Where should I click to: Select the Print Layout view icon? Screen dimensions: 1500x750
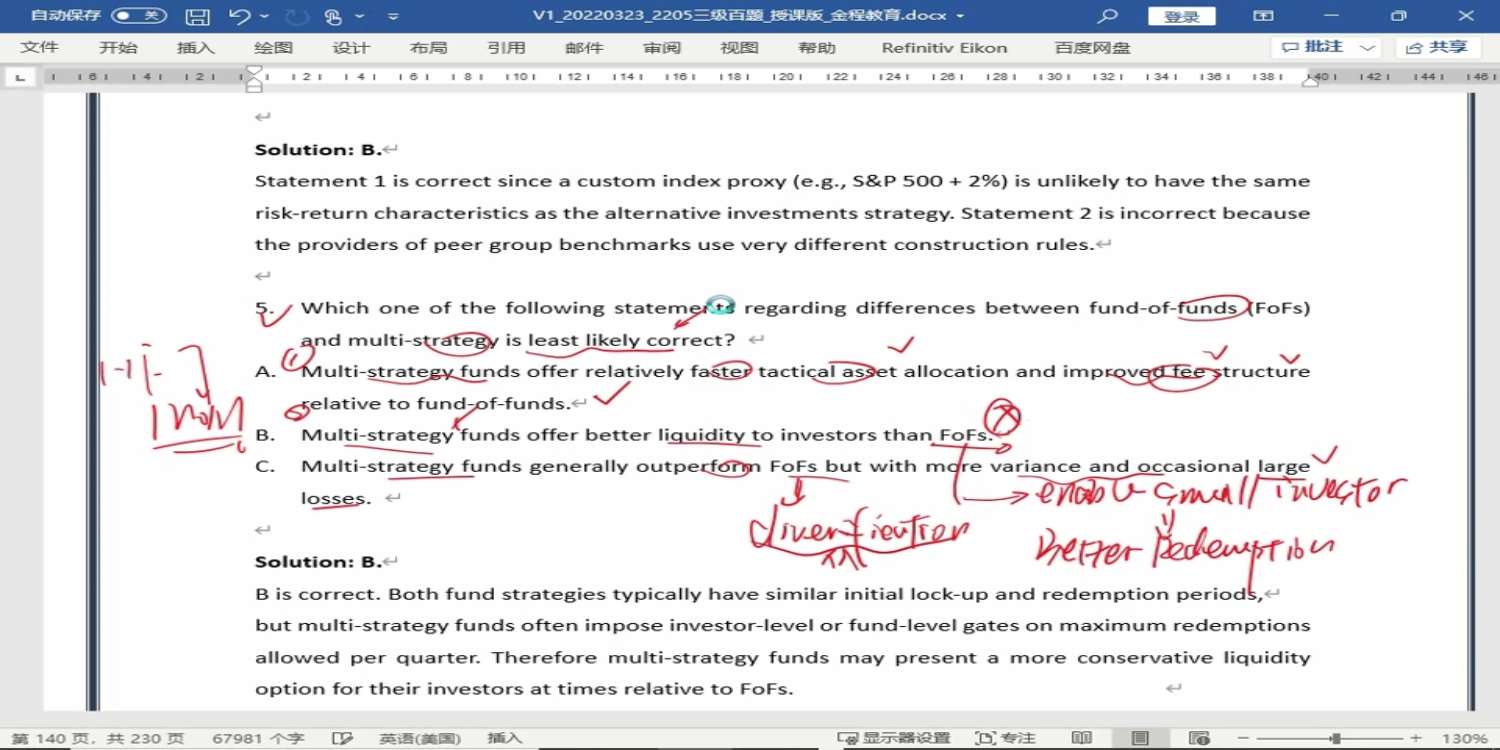tap(1140, 738)
